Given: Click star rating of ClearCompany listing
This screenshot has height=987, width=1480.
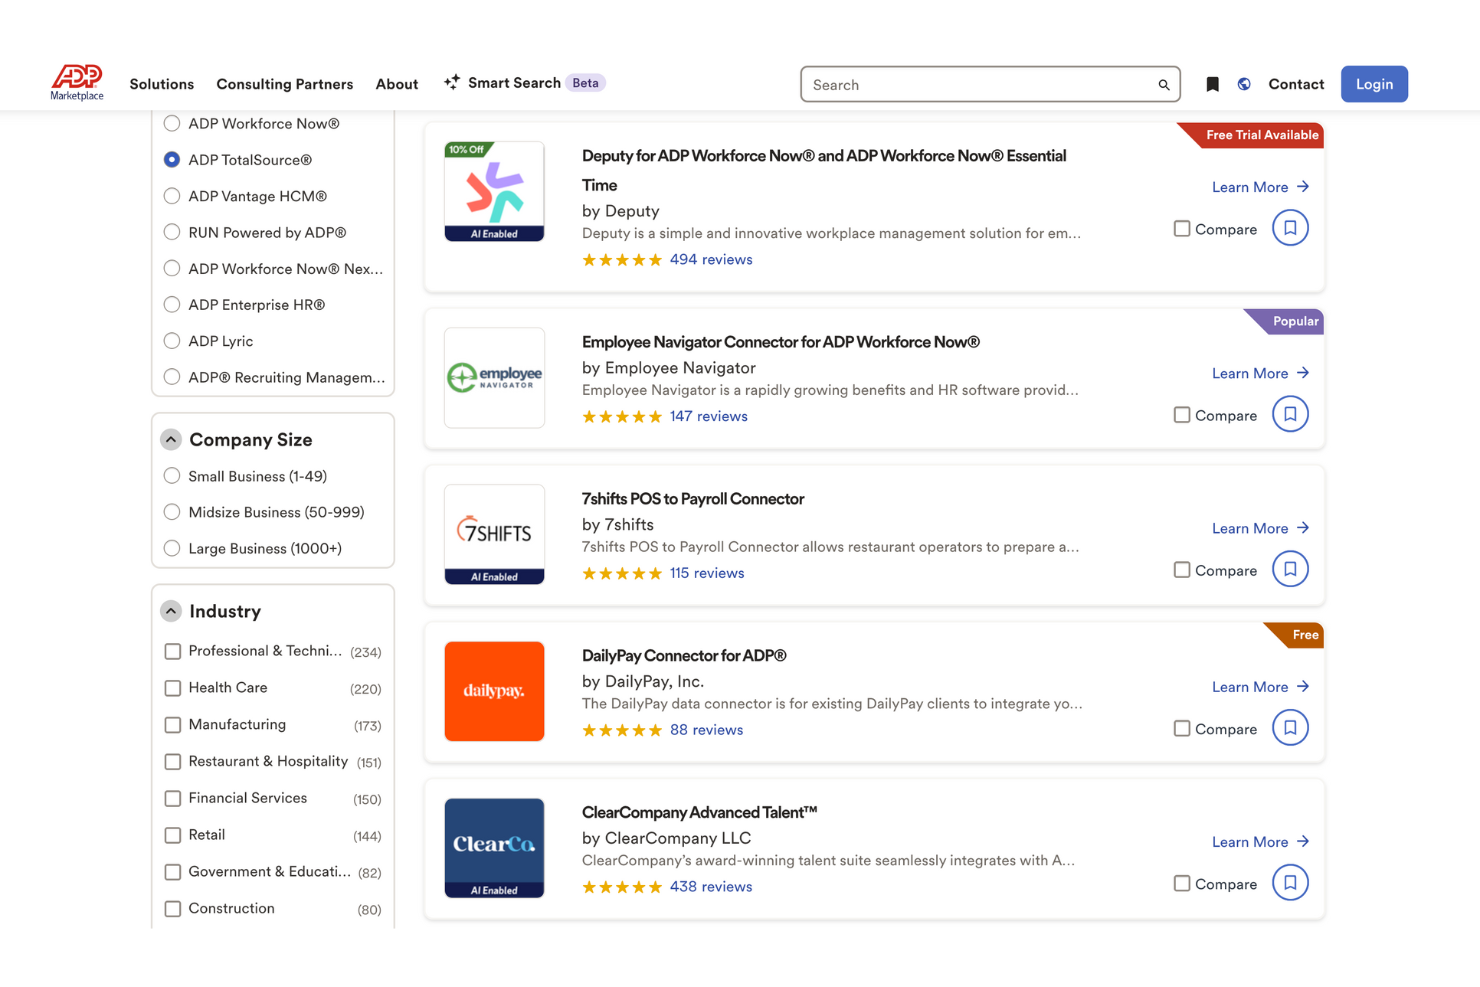Looking at the screenshot, I should [622, 887].
